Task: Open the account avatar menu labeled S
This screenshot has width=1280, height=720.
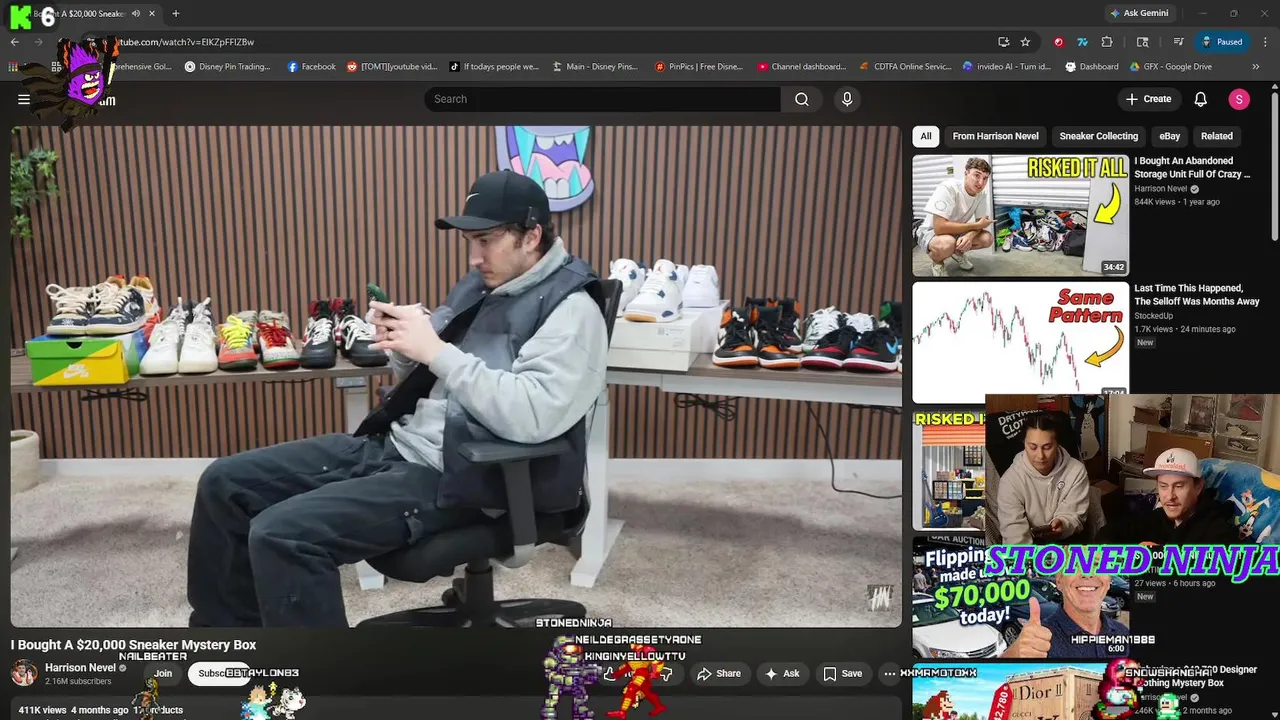Action: (1239, 99)
